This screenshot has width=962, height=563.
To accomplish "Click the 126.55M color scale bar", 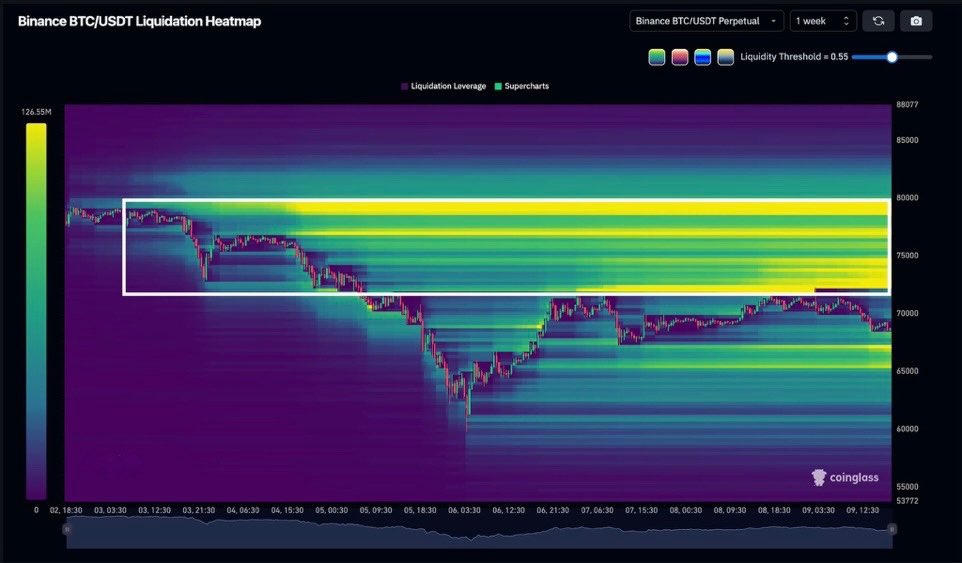I will point(36,312).
